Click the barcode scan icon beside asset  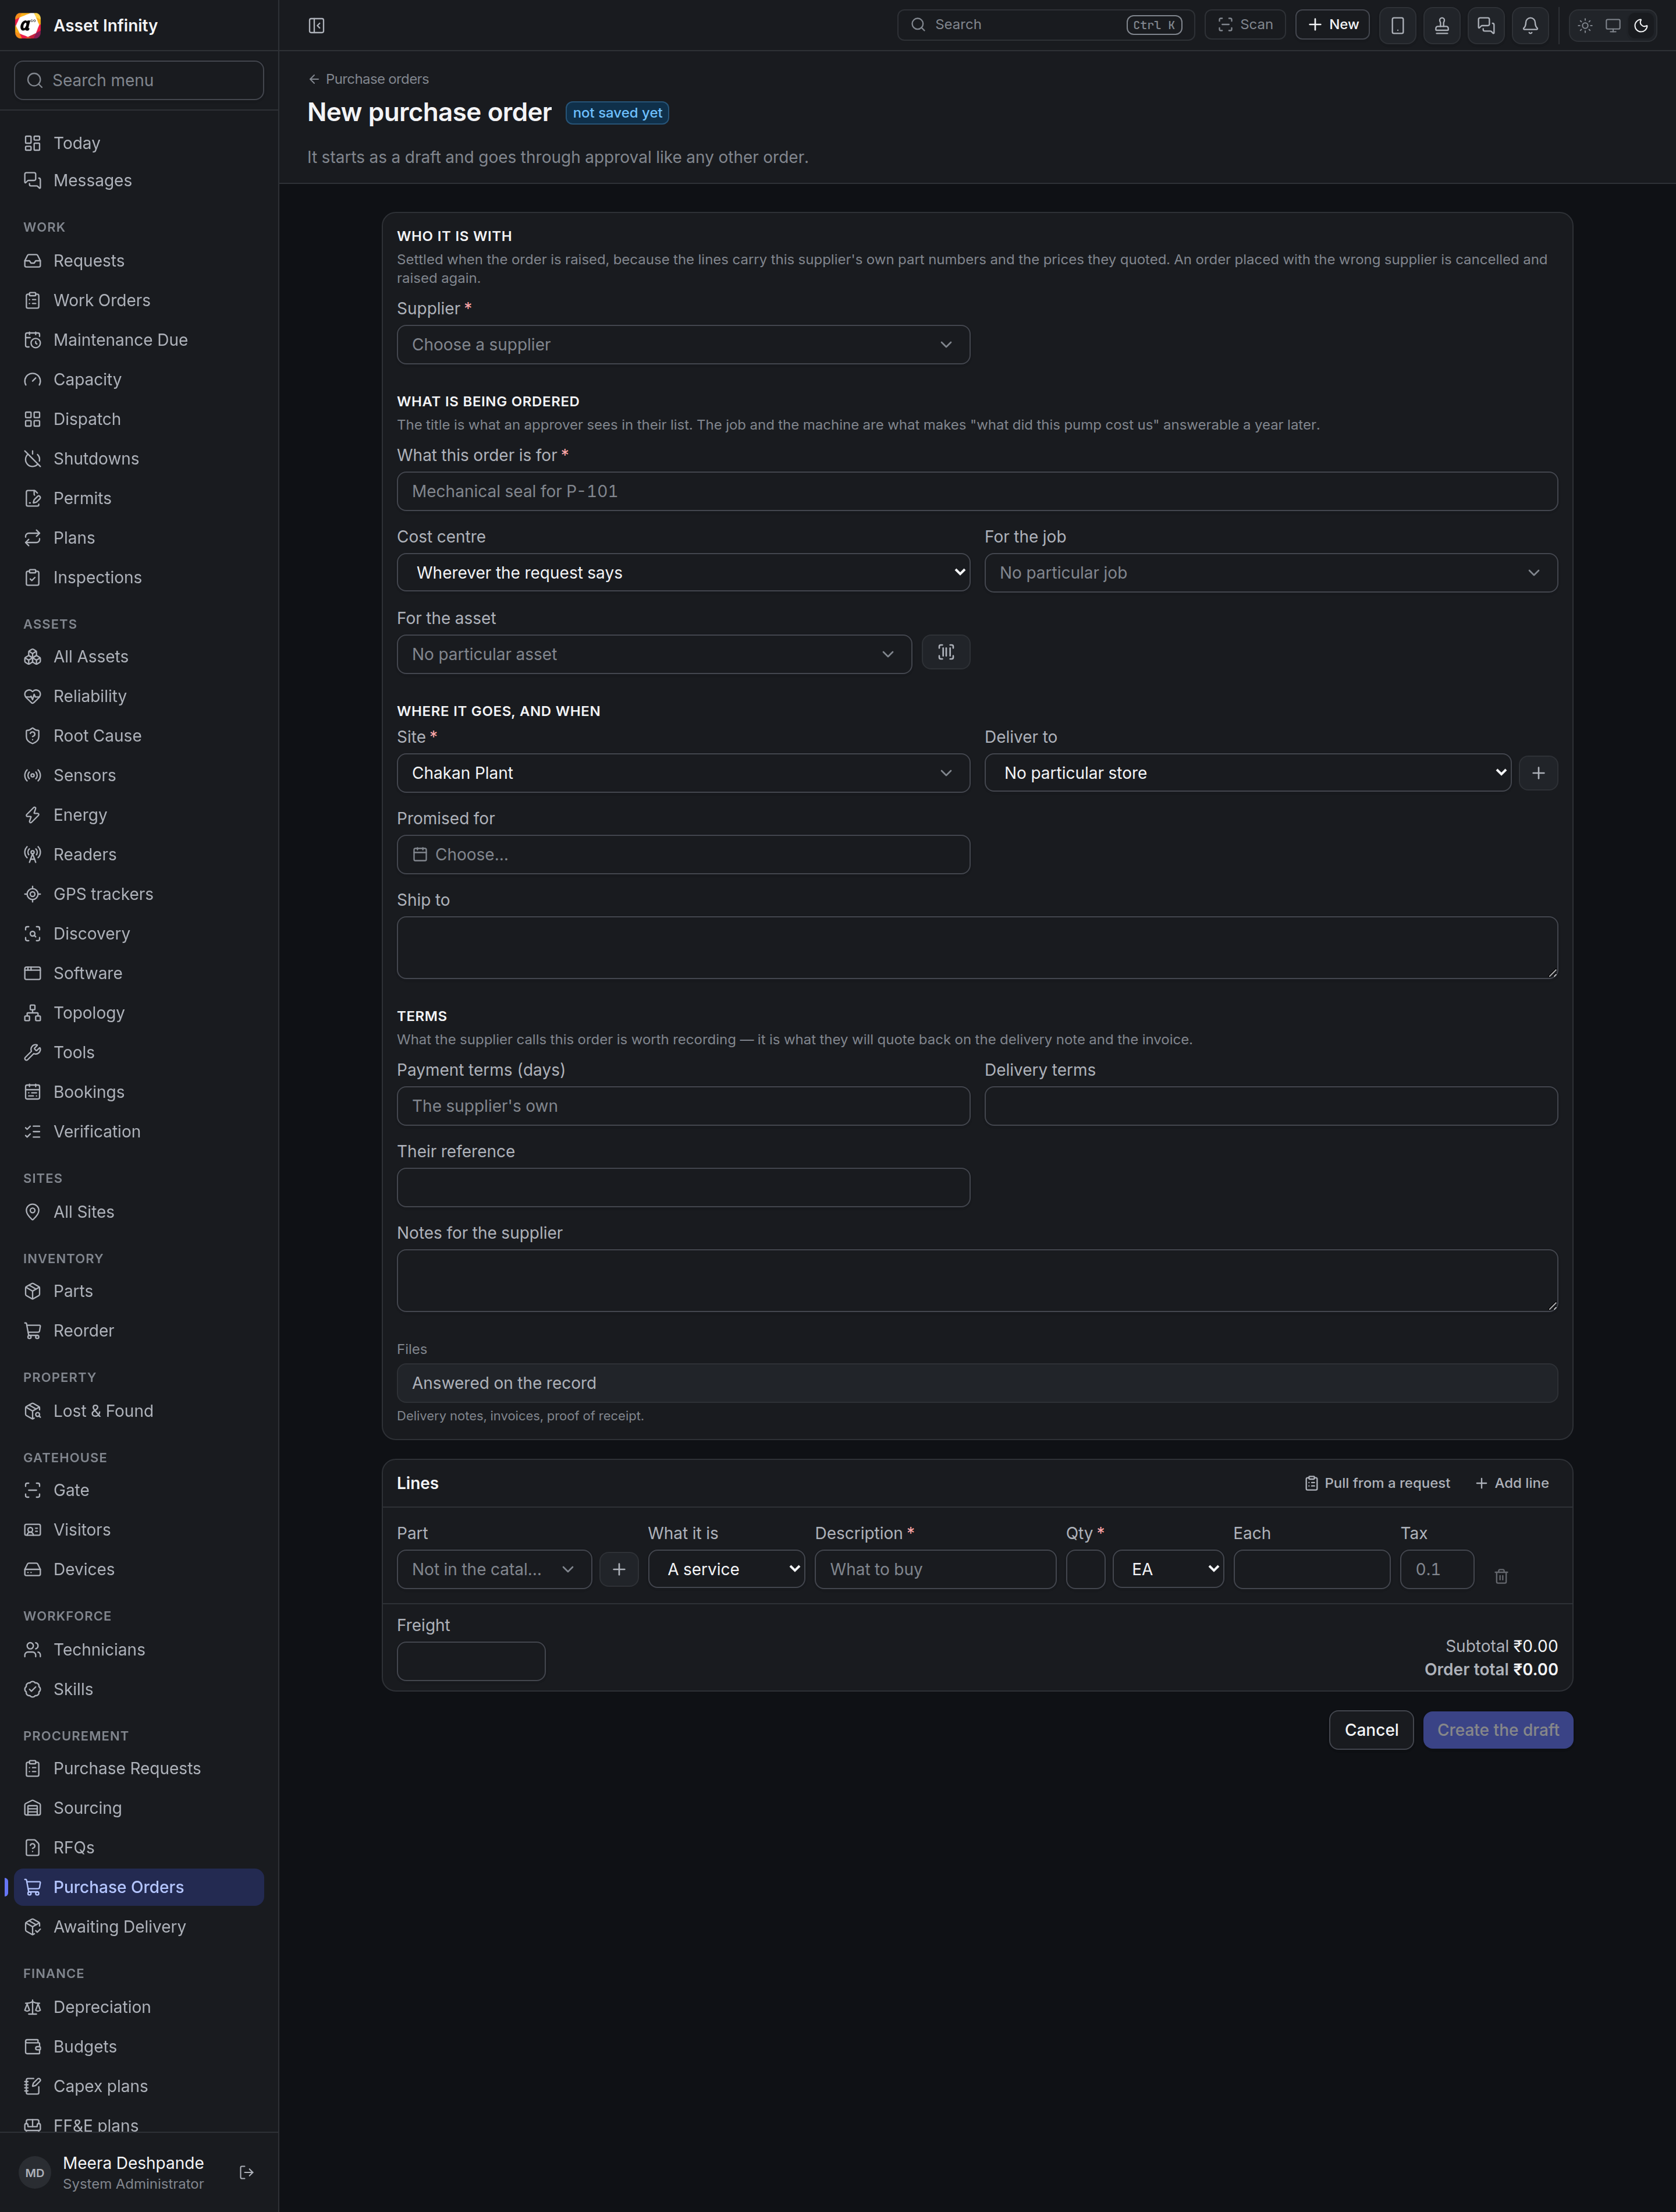945,652
